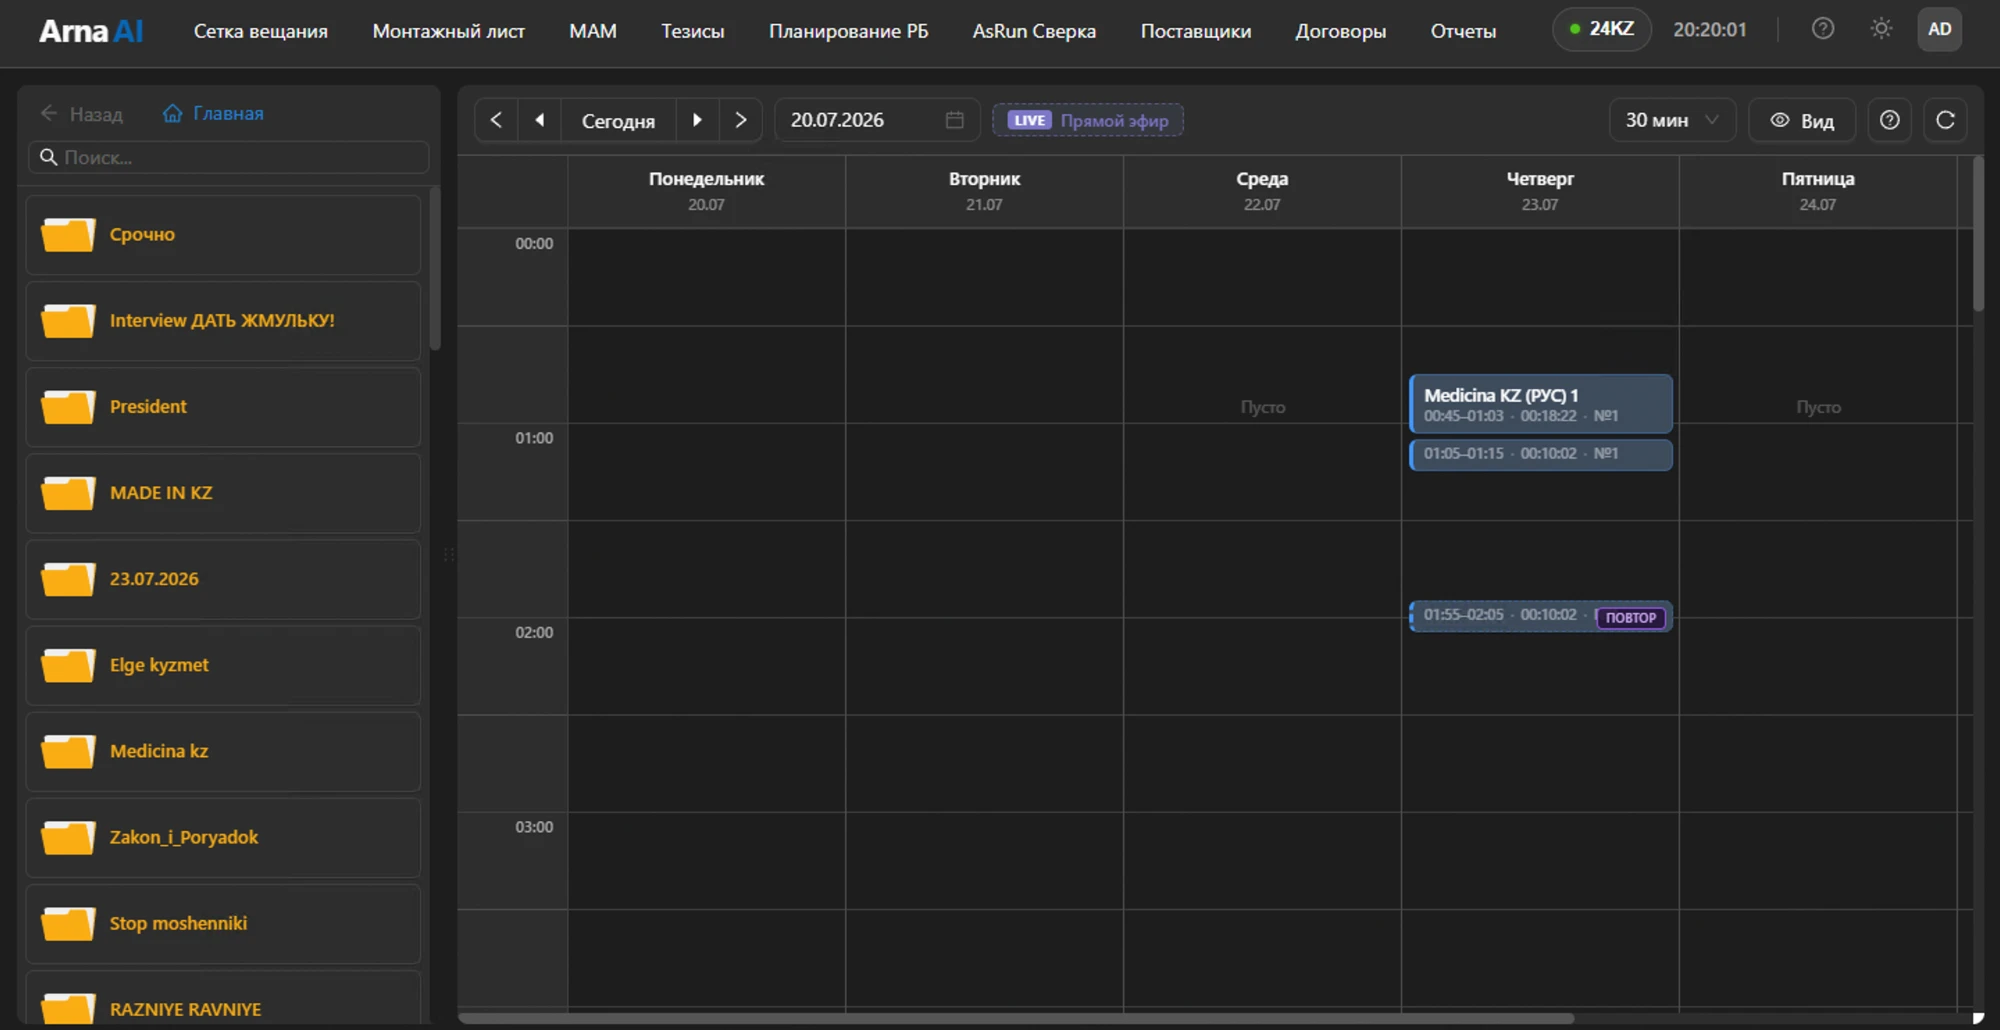Go to AsRun Сверка section
The image size is (2000, 1030).
1034,31
